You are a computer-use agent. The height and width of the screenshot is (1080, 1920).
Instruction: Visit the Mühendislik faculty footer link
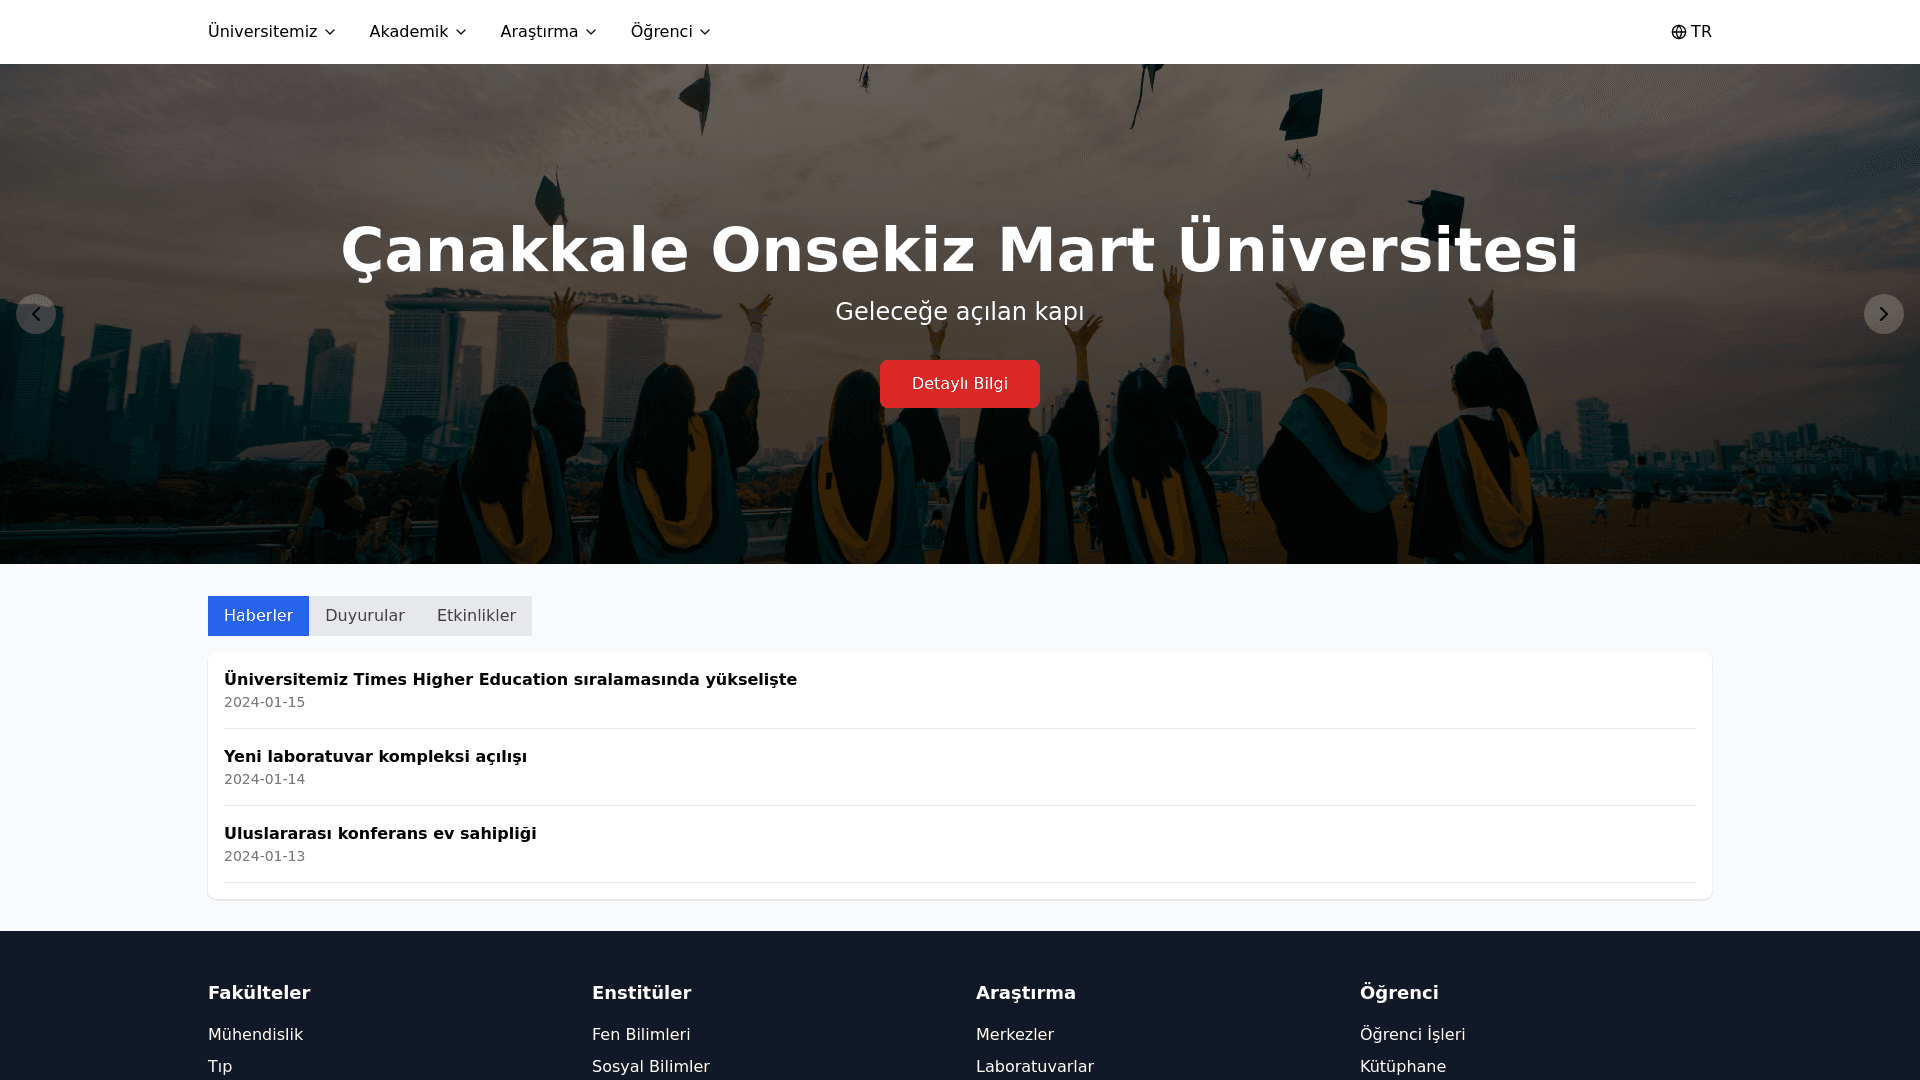(255, 1035)
